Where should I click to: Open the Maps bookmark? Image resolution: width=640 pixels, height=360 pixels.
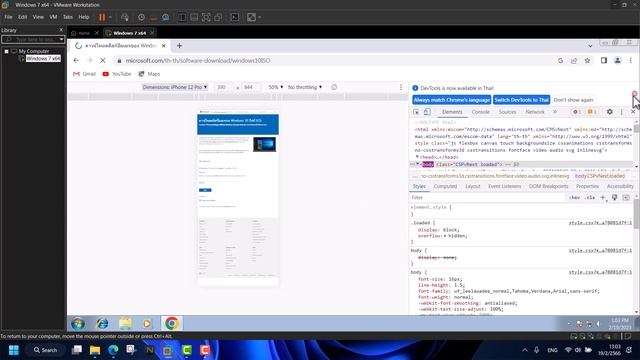click(x=149, y=74)
